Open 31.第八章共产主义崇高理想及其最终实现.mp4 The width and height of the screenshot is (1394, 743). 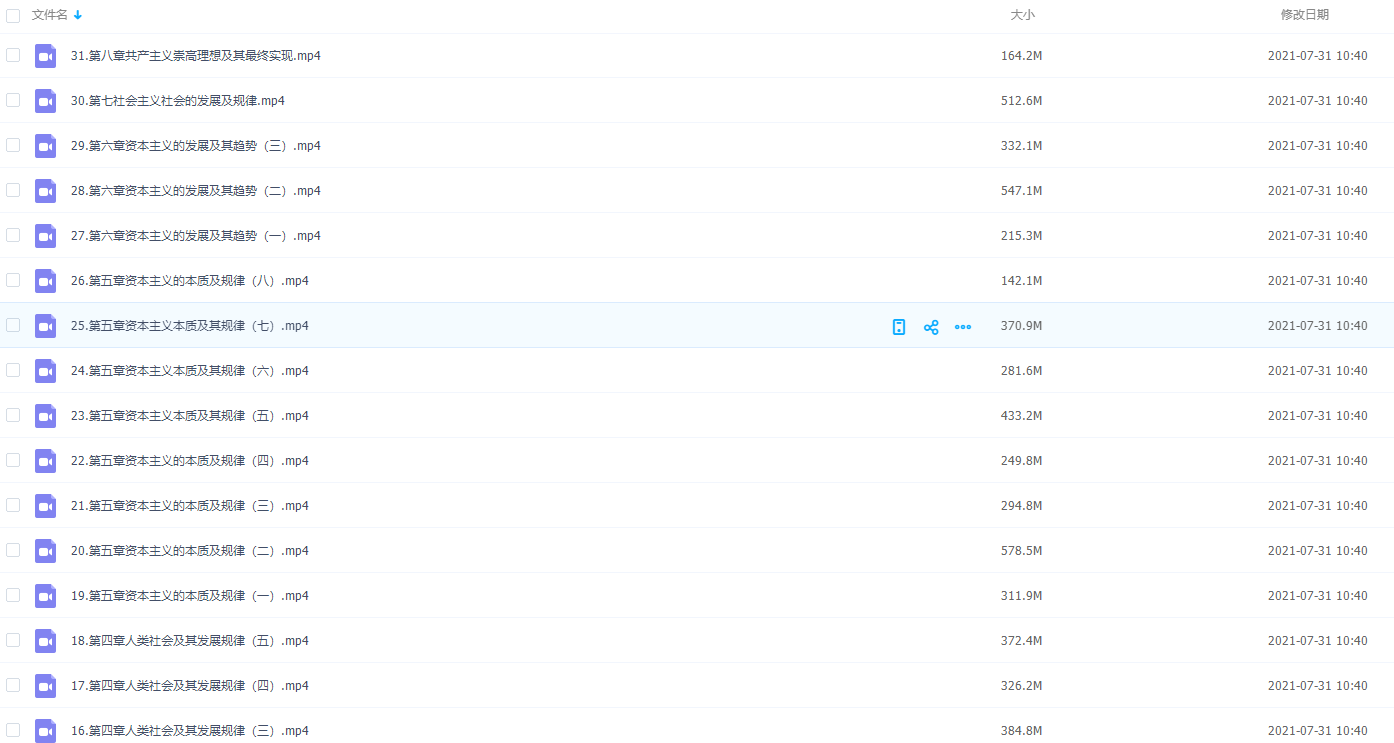(x=196, y=56)
